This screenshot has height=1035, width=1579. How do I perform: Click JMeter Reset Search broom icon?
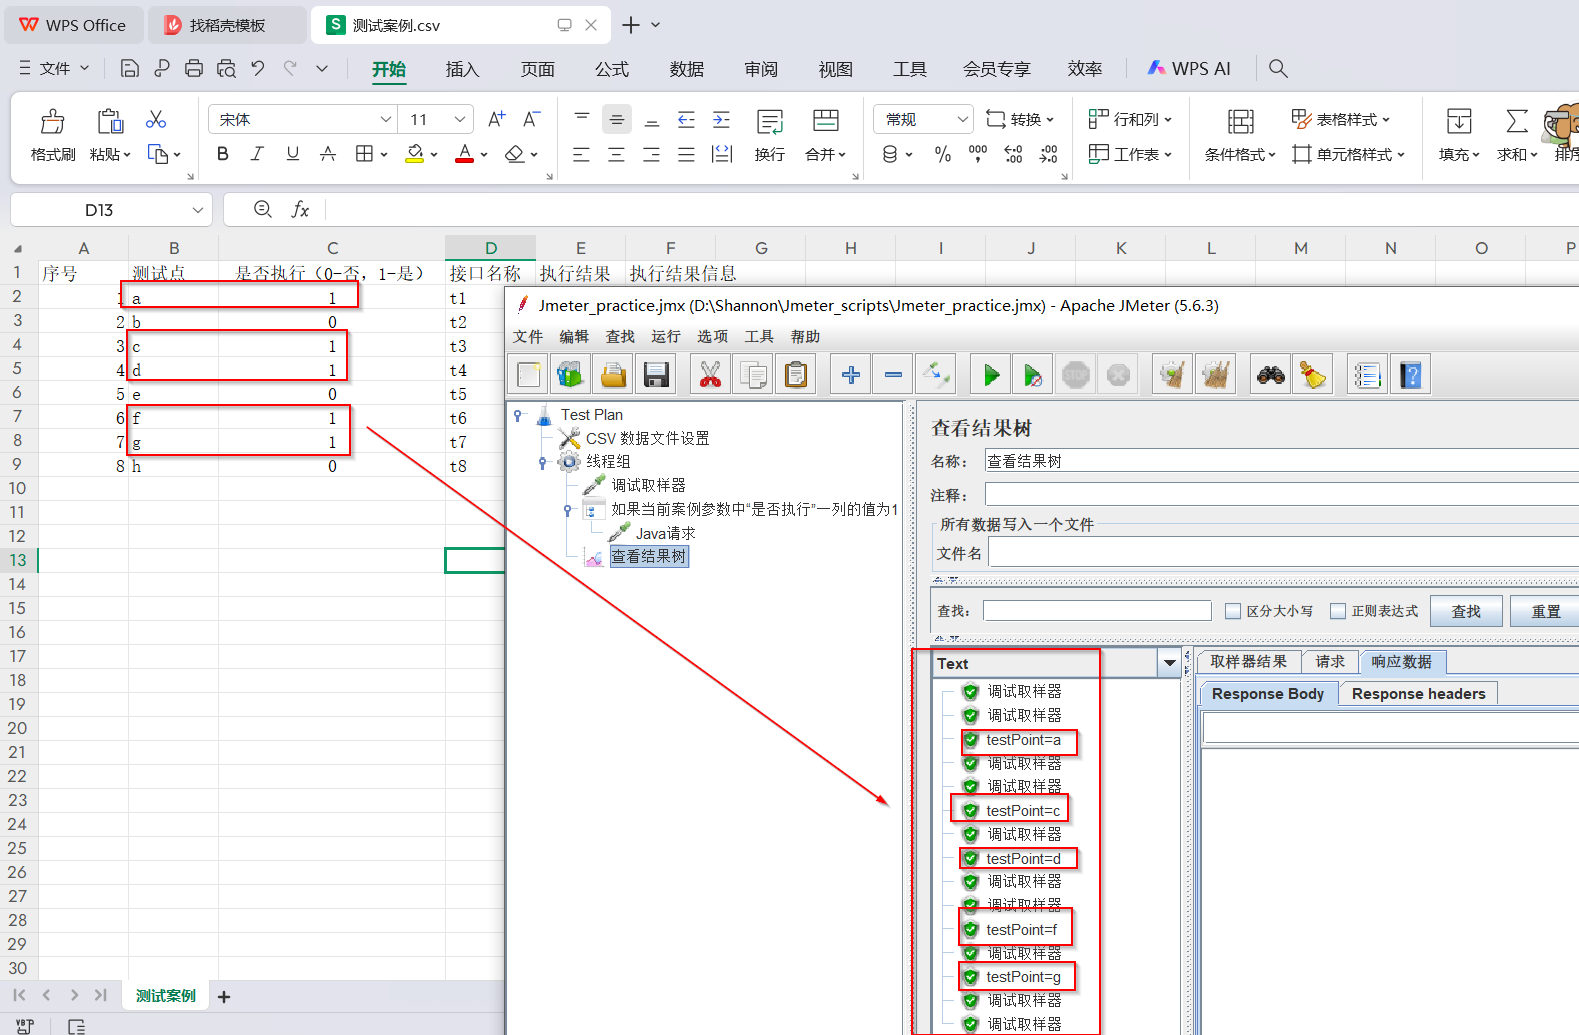1312,375
